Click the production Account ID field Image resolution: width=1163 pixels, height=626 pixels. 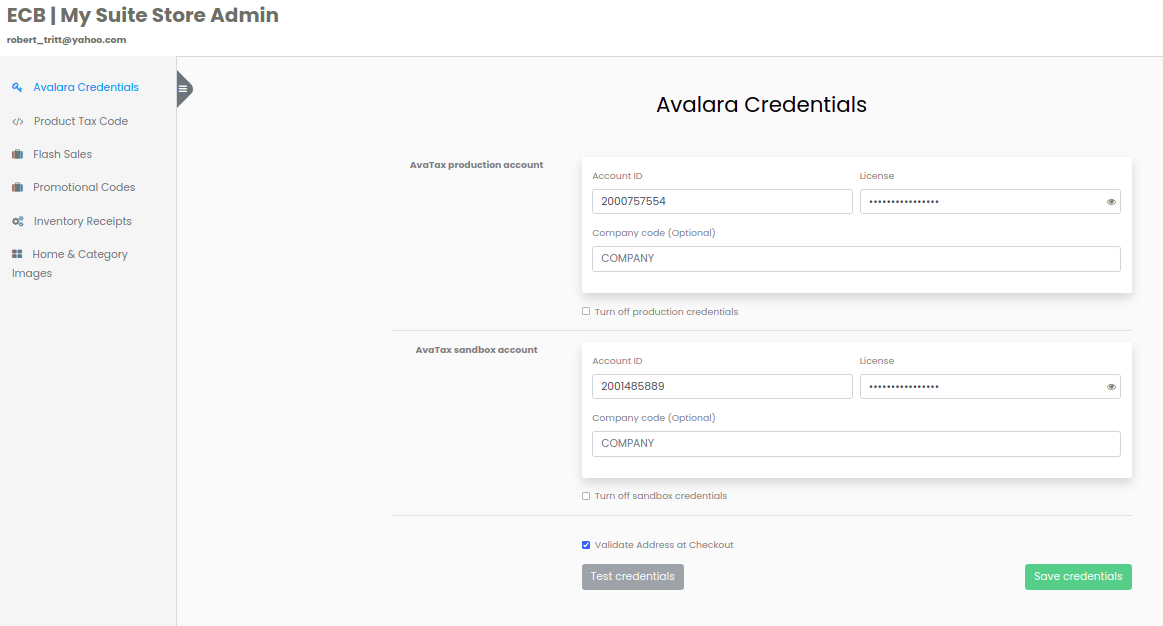[722, 201]
